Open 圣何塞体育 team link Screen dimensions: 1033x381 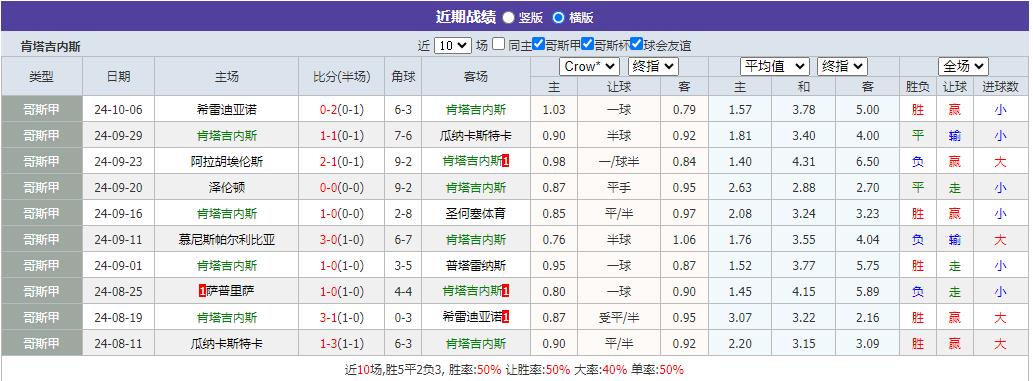pyautogui.click(x=476, y=214)
